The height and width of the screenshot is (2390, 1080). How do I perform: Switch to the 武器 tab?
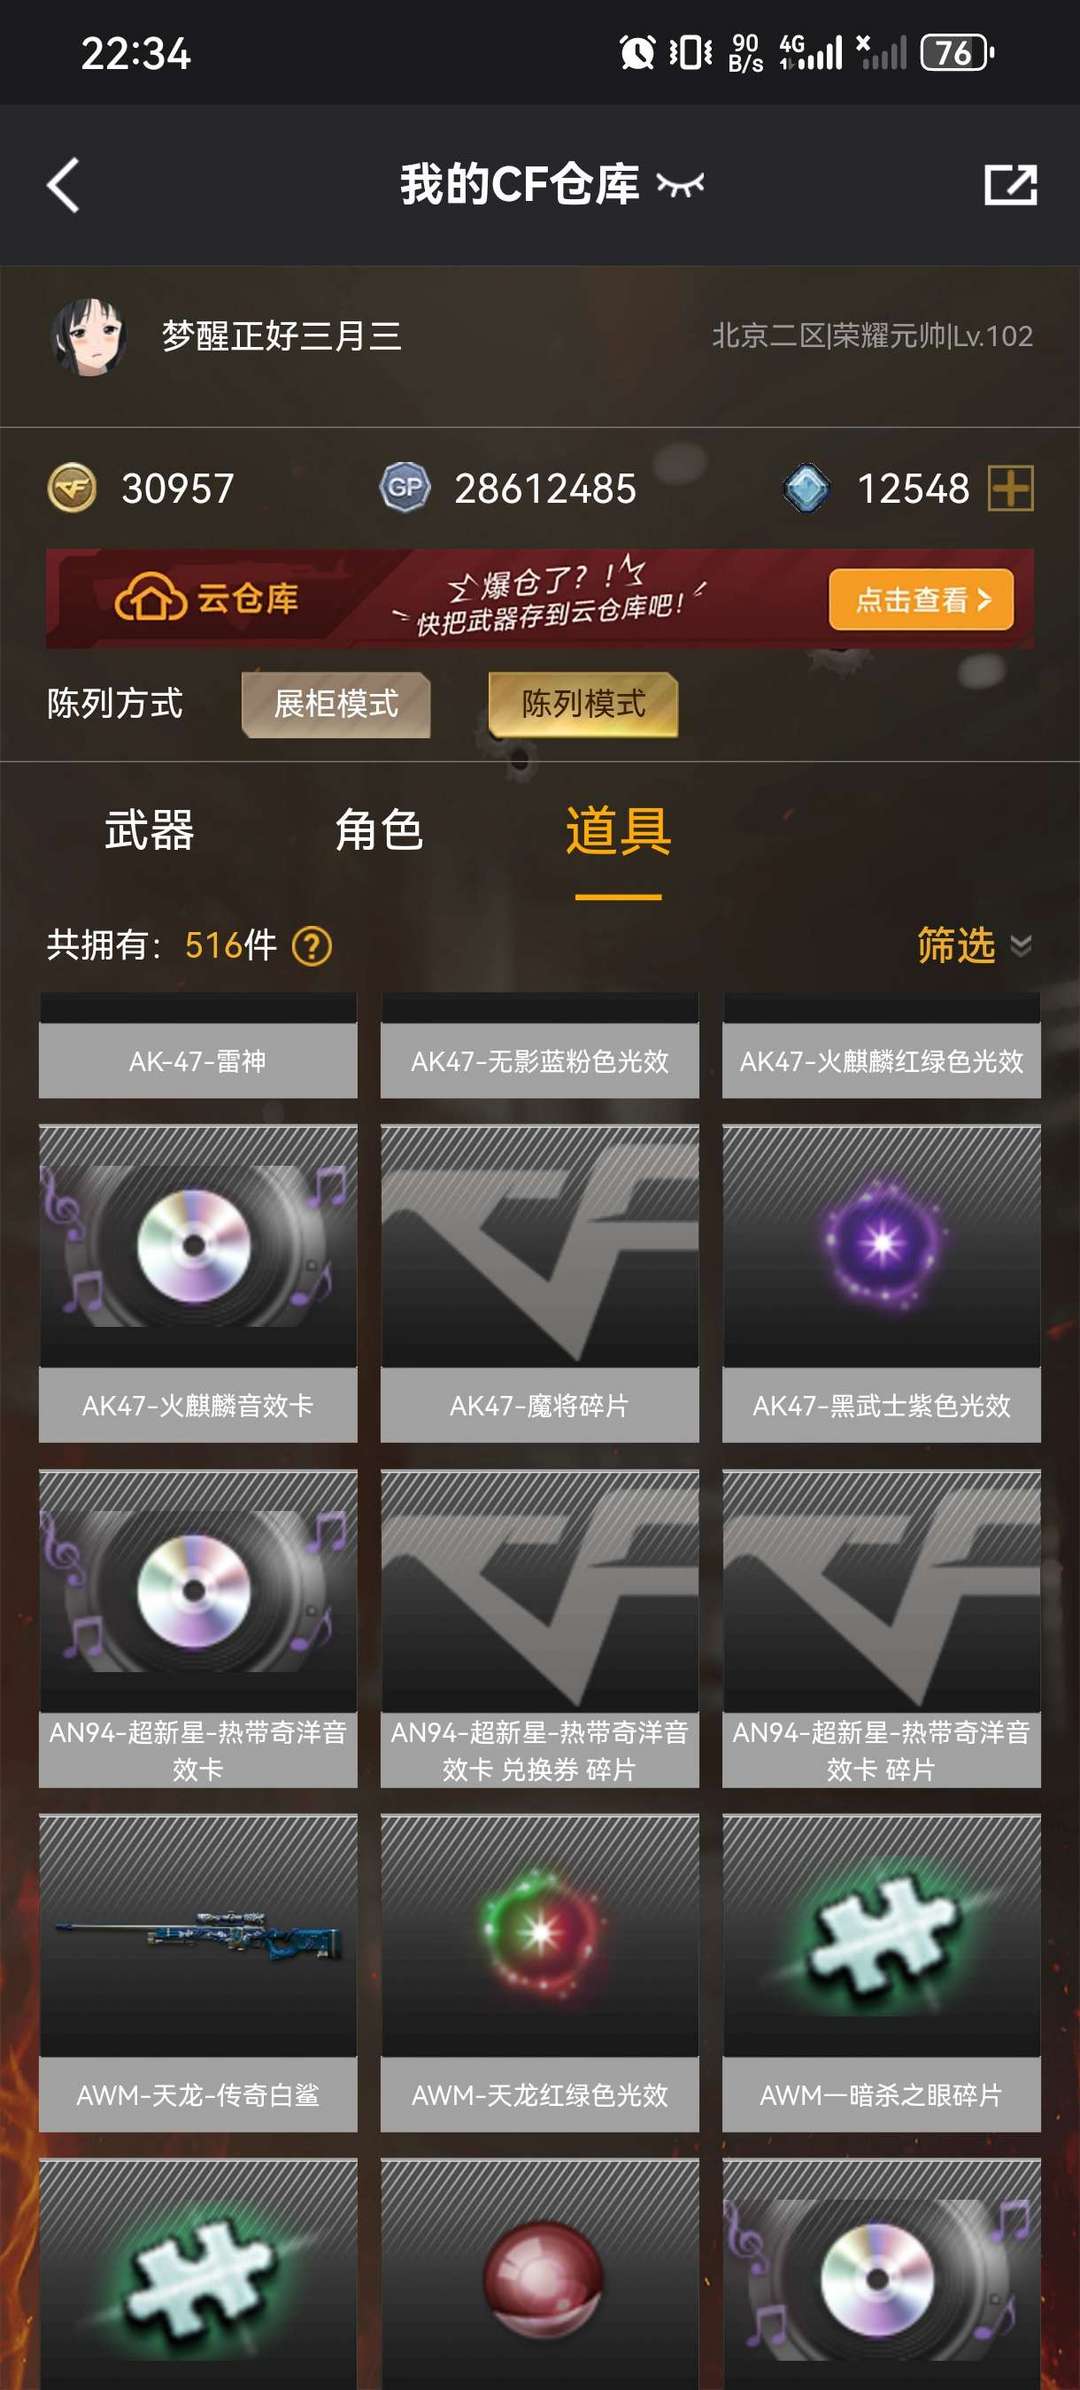(150, 830)
